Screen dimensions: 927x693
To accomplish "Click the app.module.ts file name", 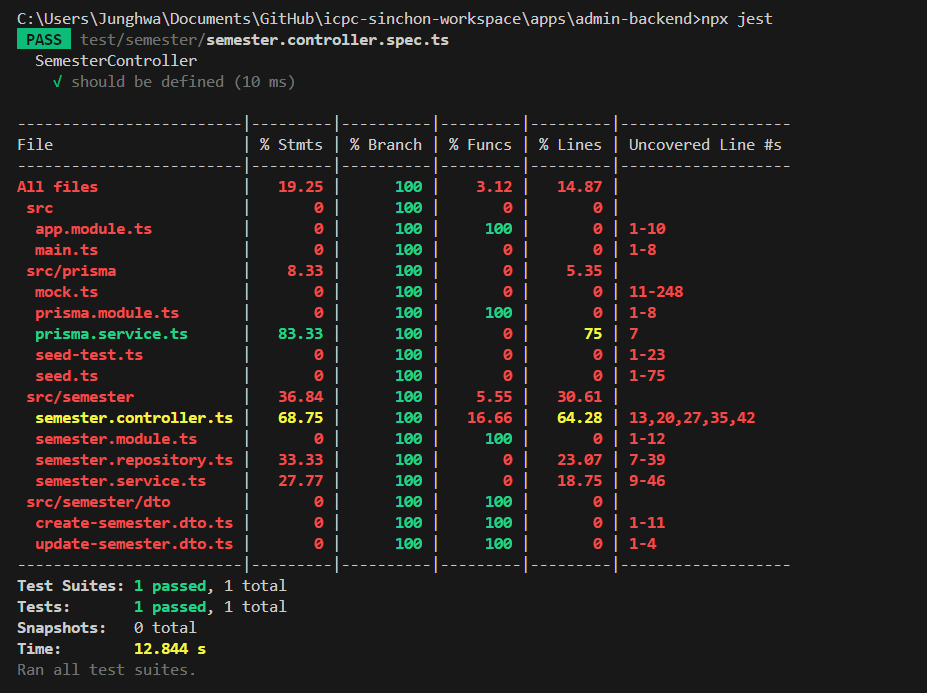I will 93,229.
